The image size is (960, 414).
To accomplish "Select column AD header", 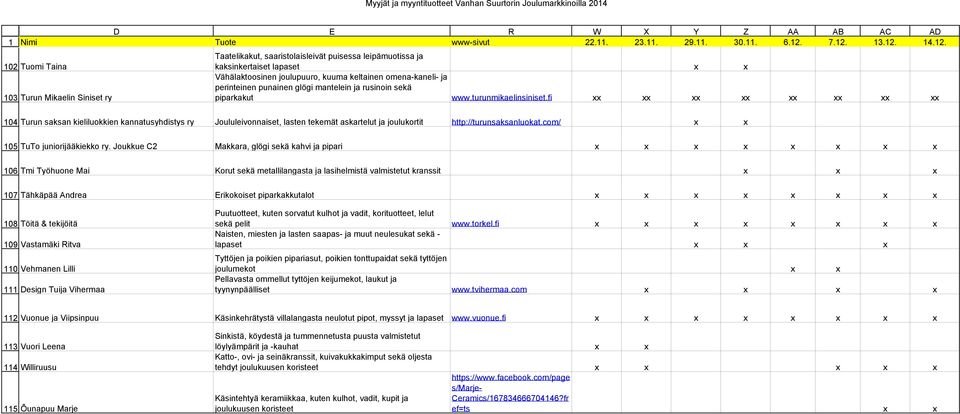I will click(934, 31).
